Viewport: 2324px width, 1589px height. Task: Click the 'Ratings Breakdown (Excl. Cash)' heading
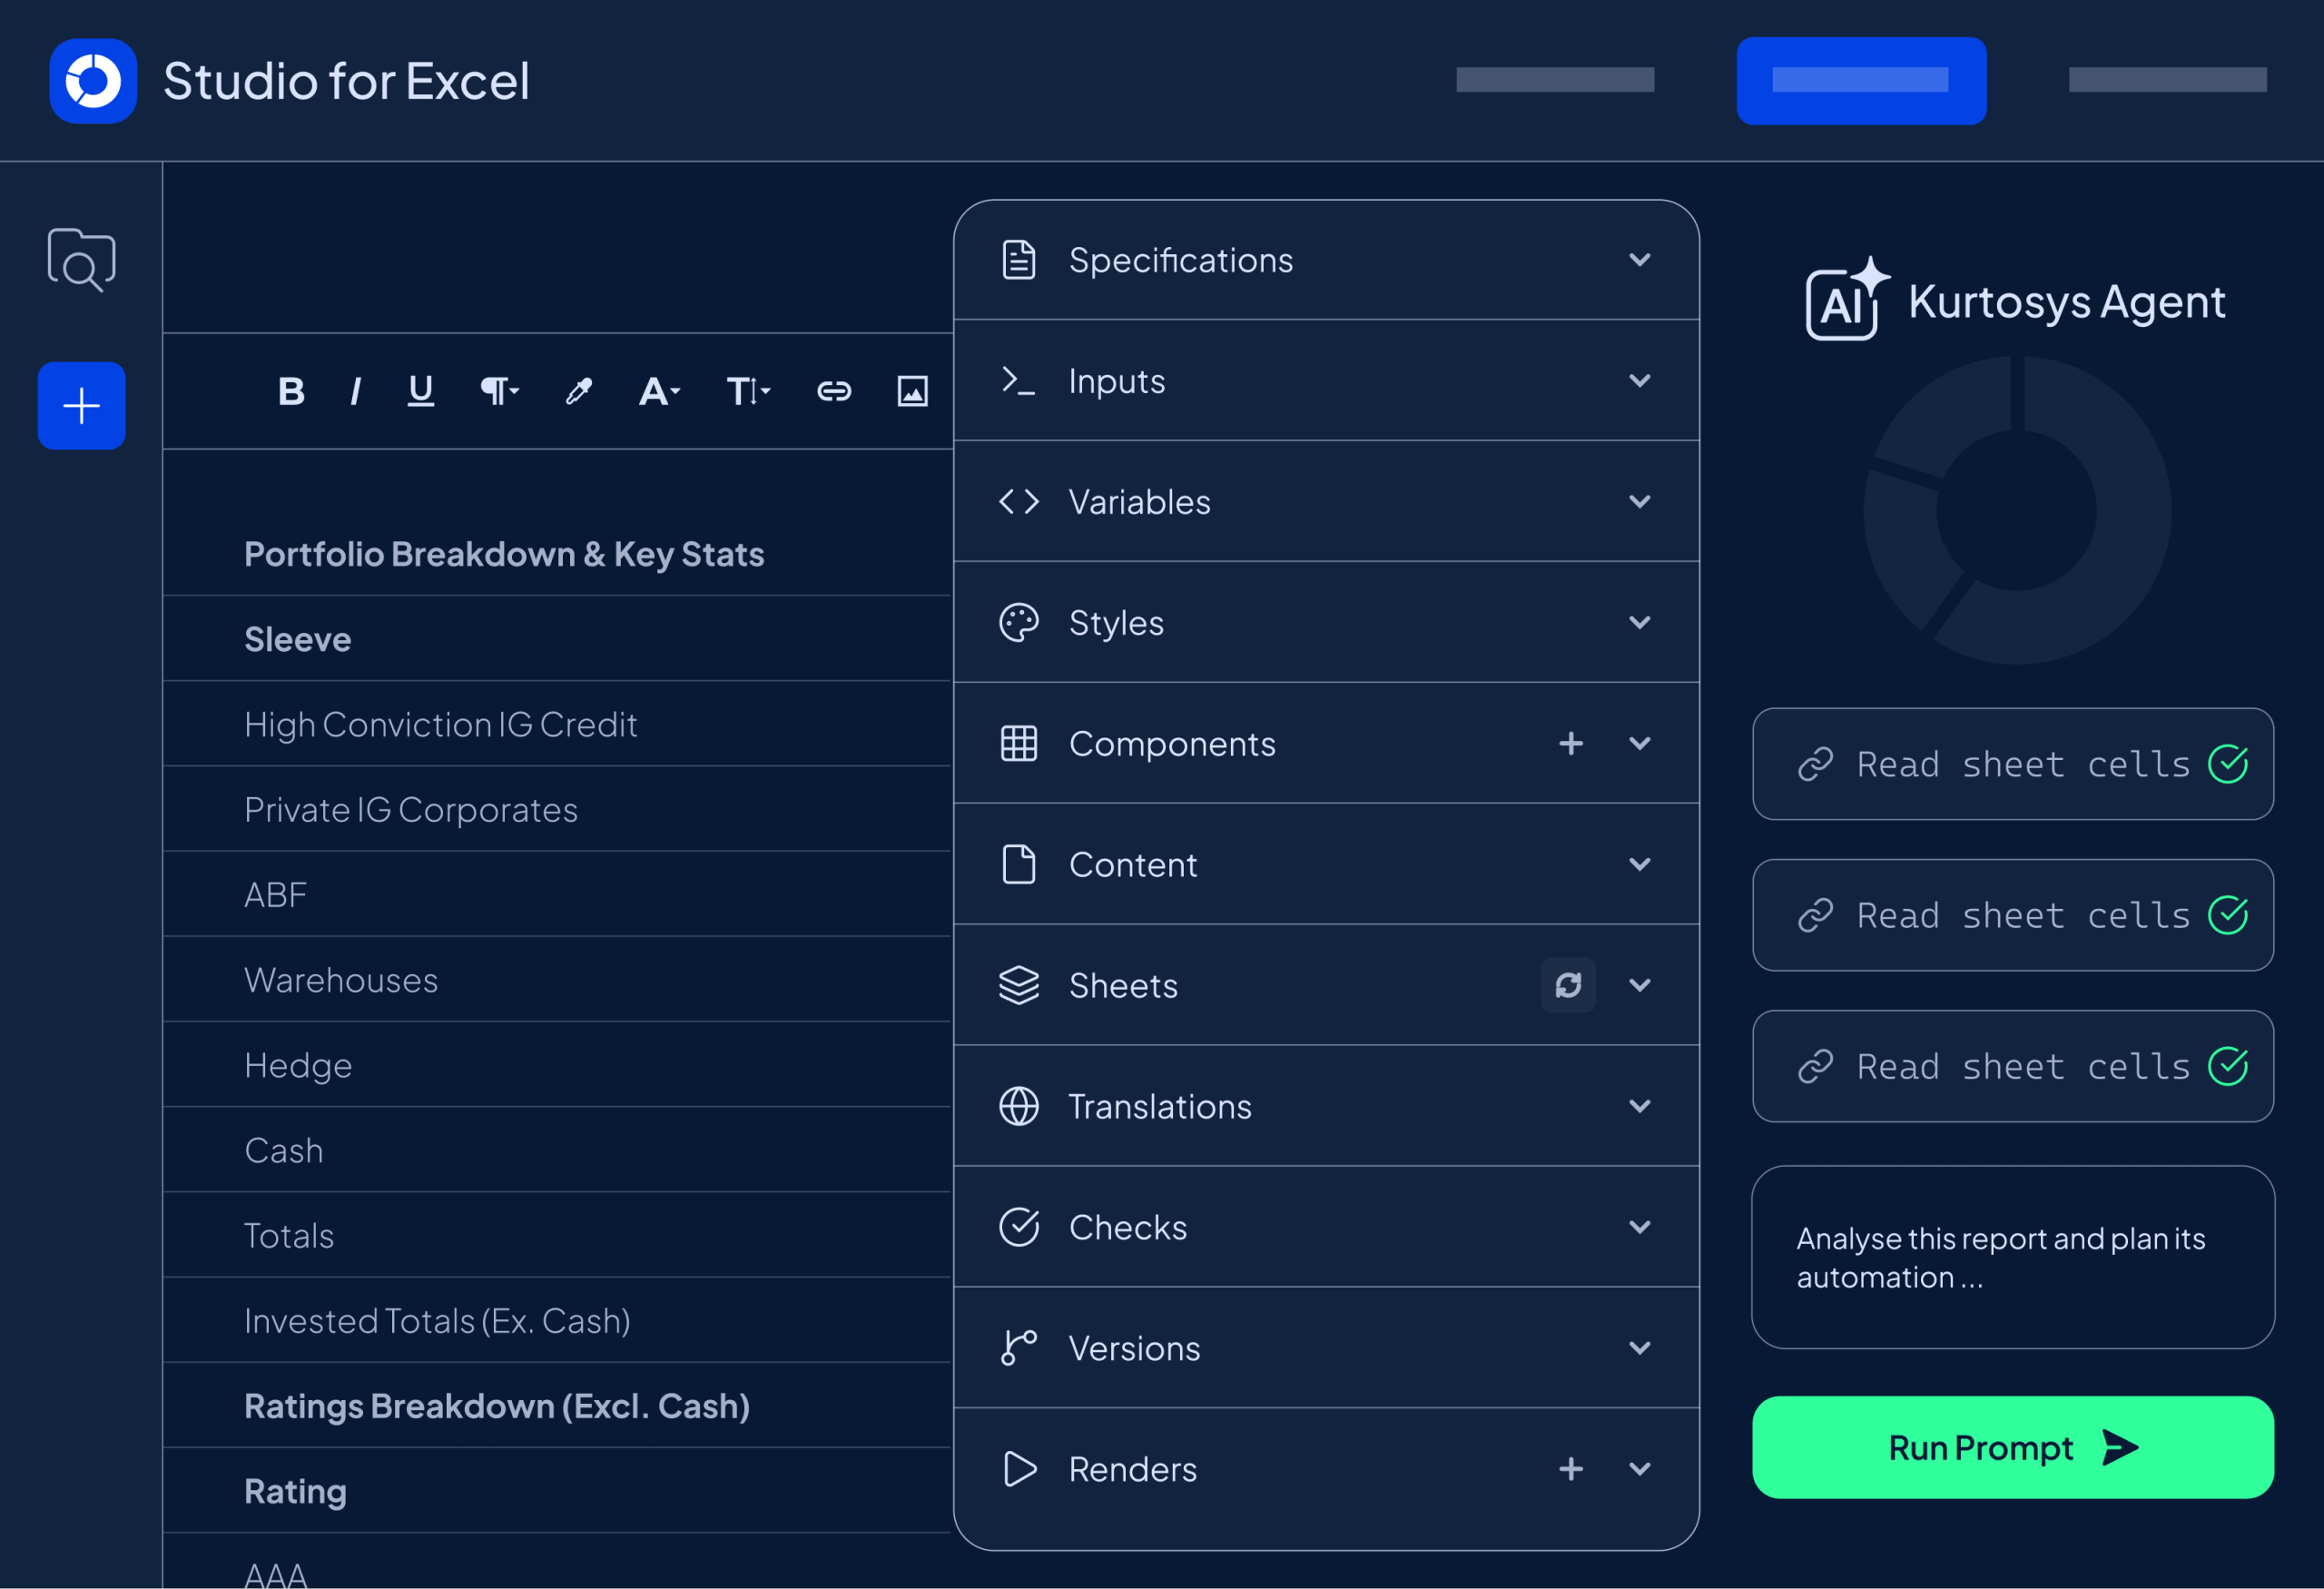coord(497,1406)
